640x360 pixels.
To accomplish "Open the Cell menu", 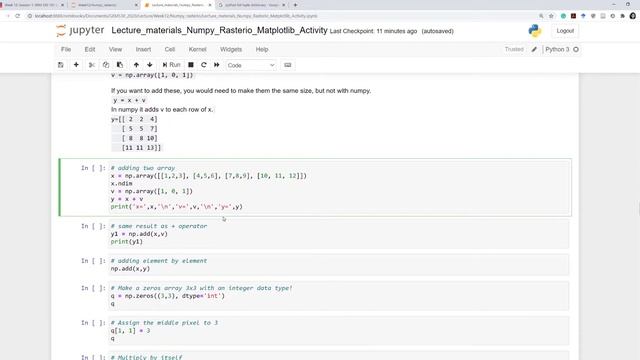I will point(170,49).
